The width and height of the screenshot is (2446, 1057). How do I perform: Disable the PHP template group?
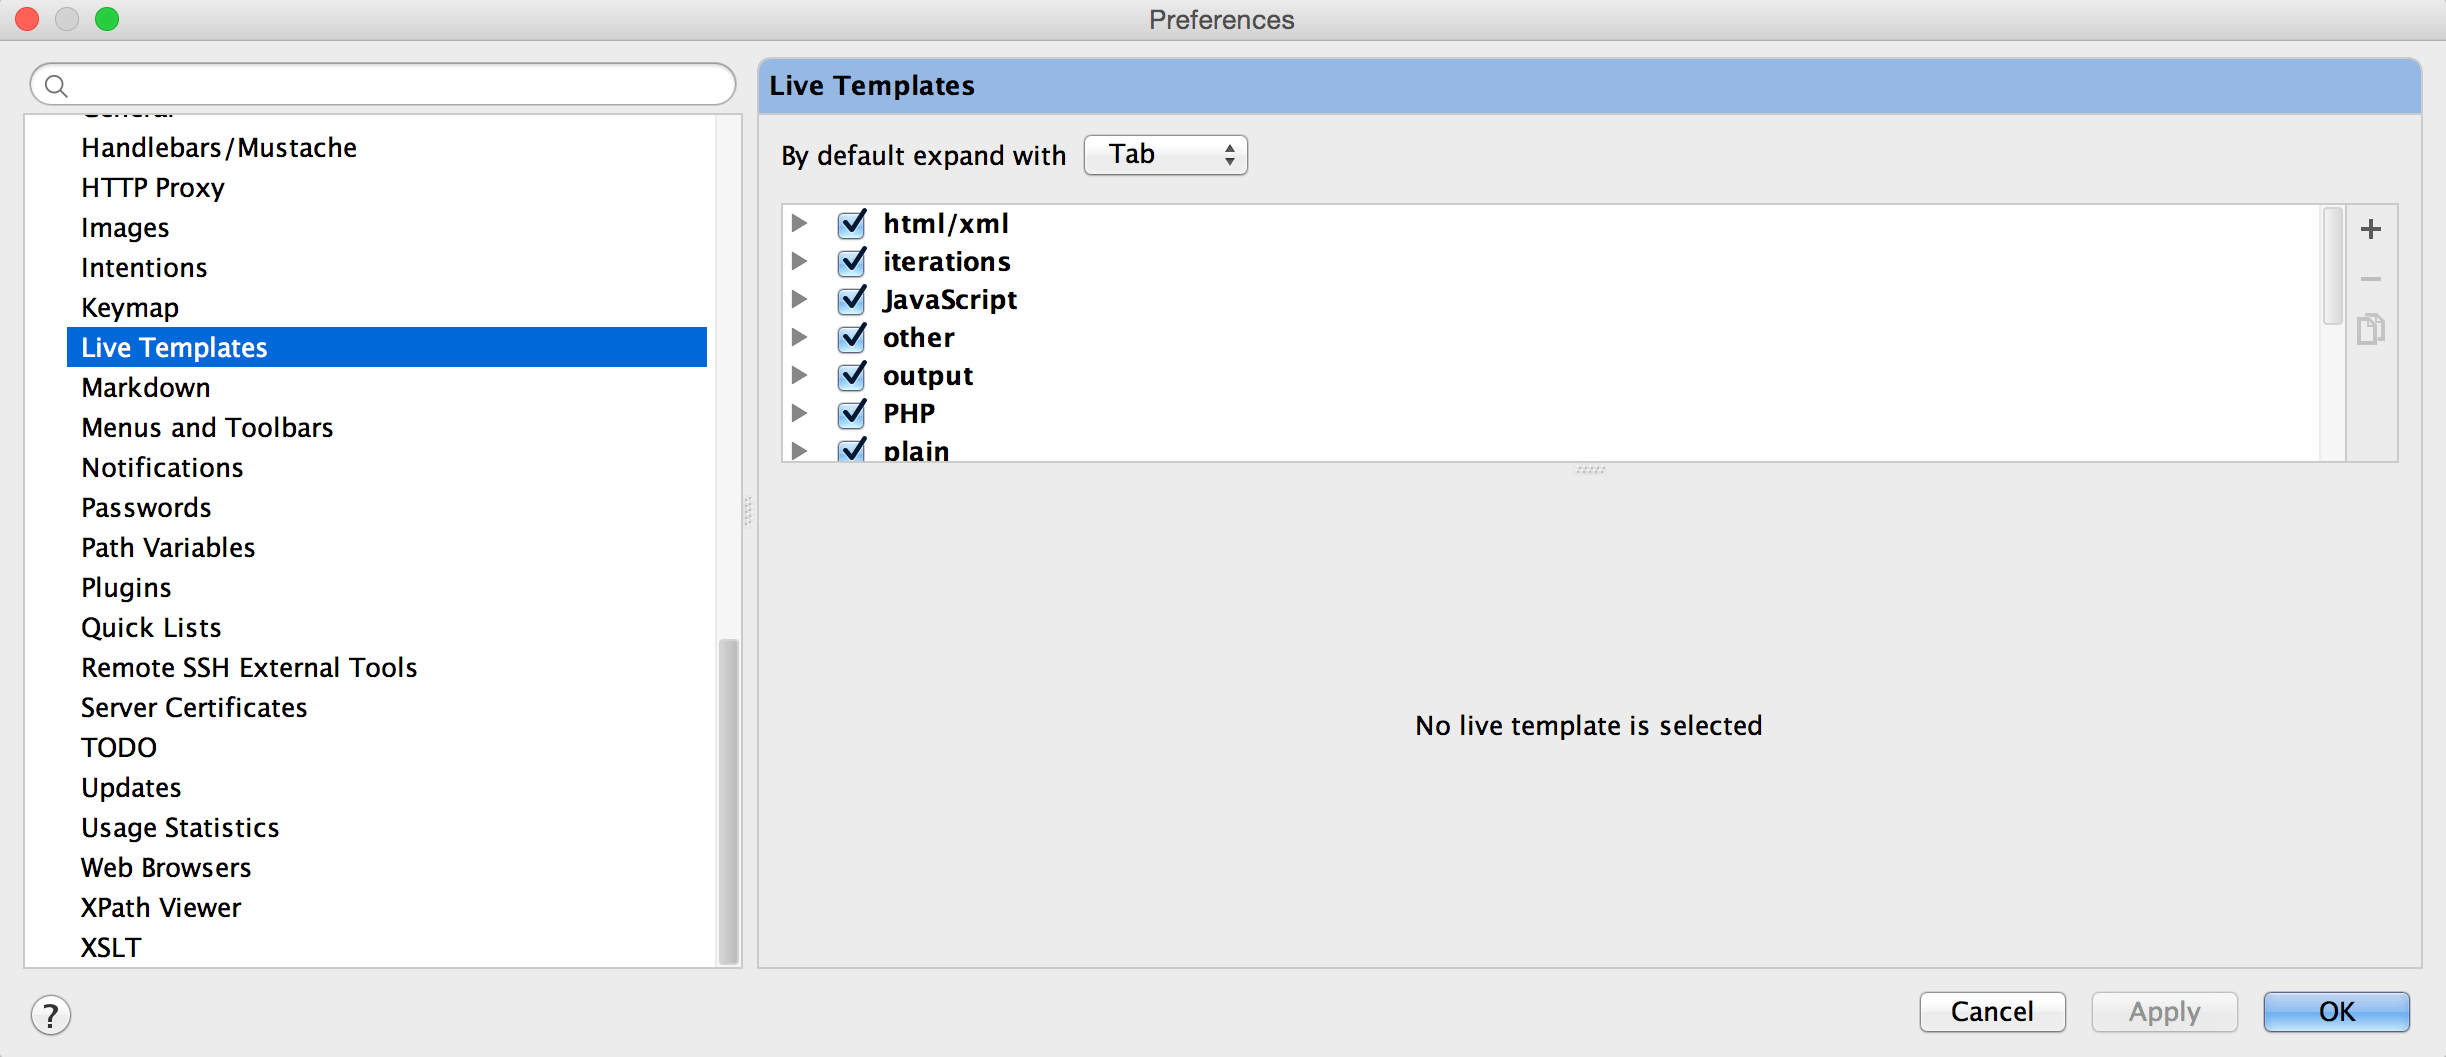pyautogui.click(x=851, y=412)
